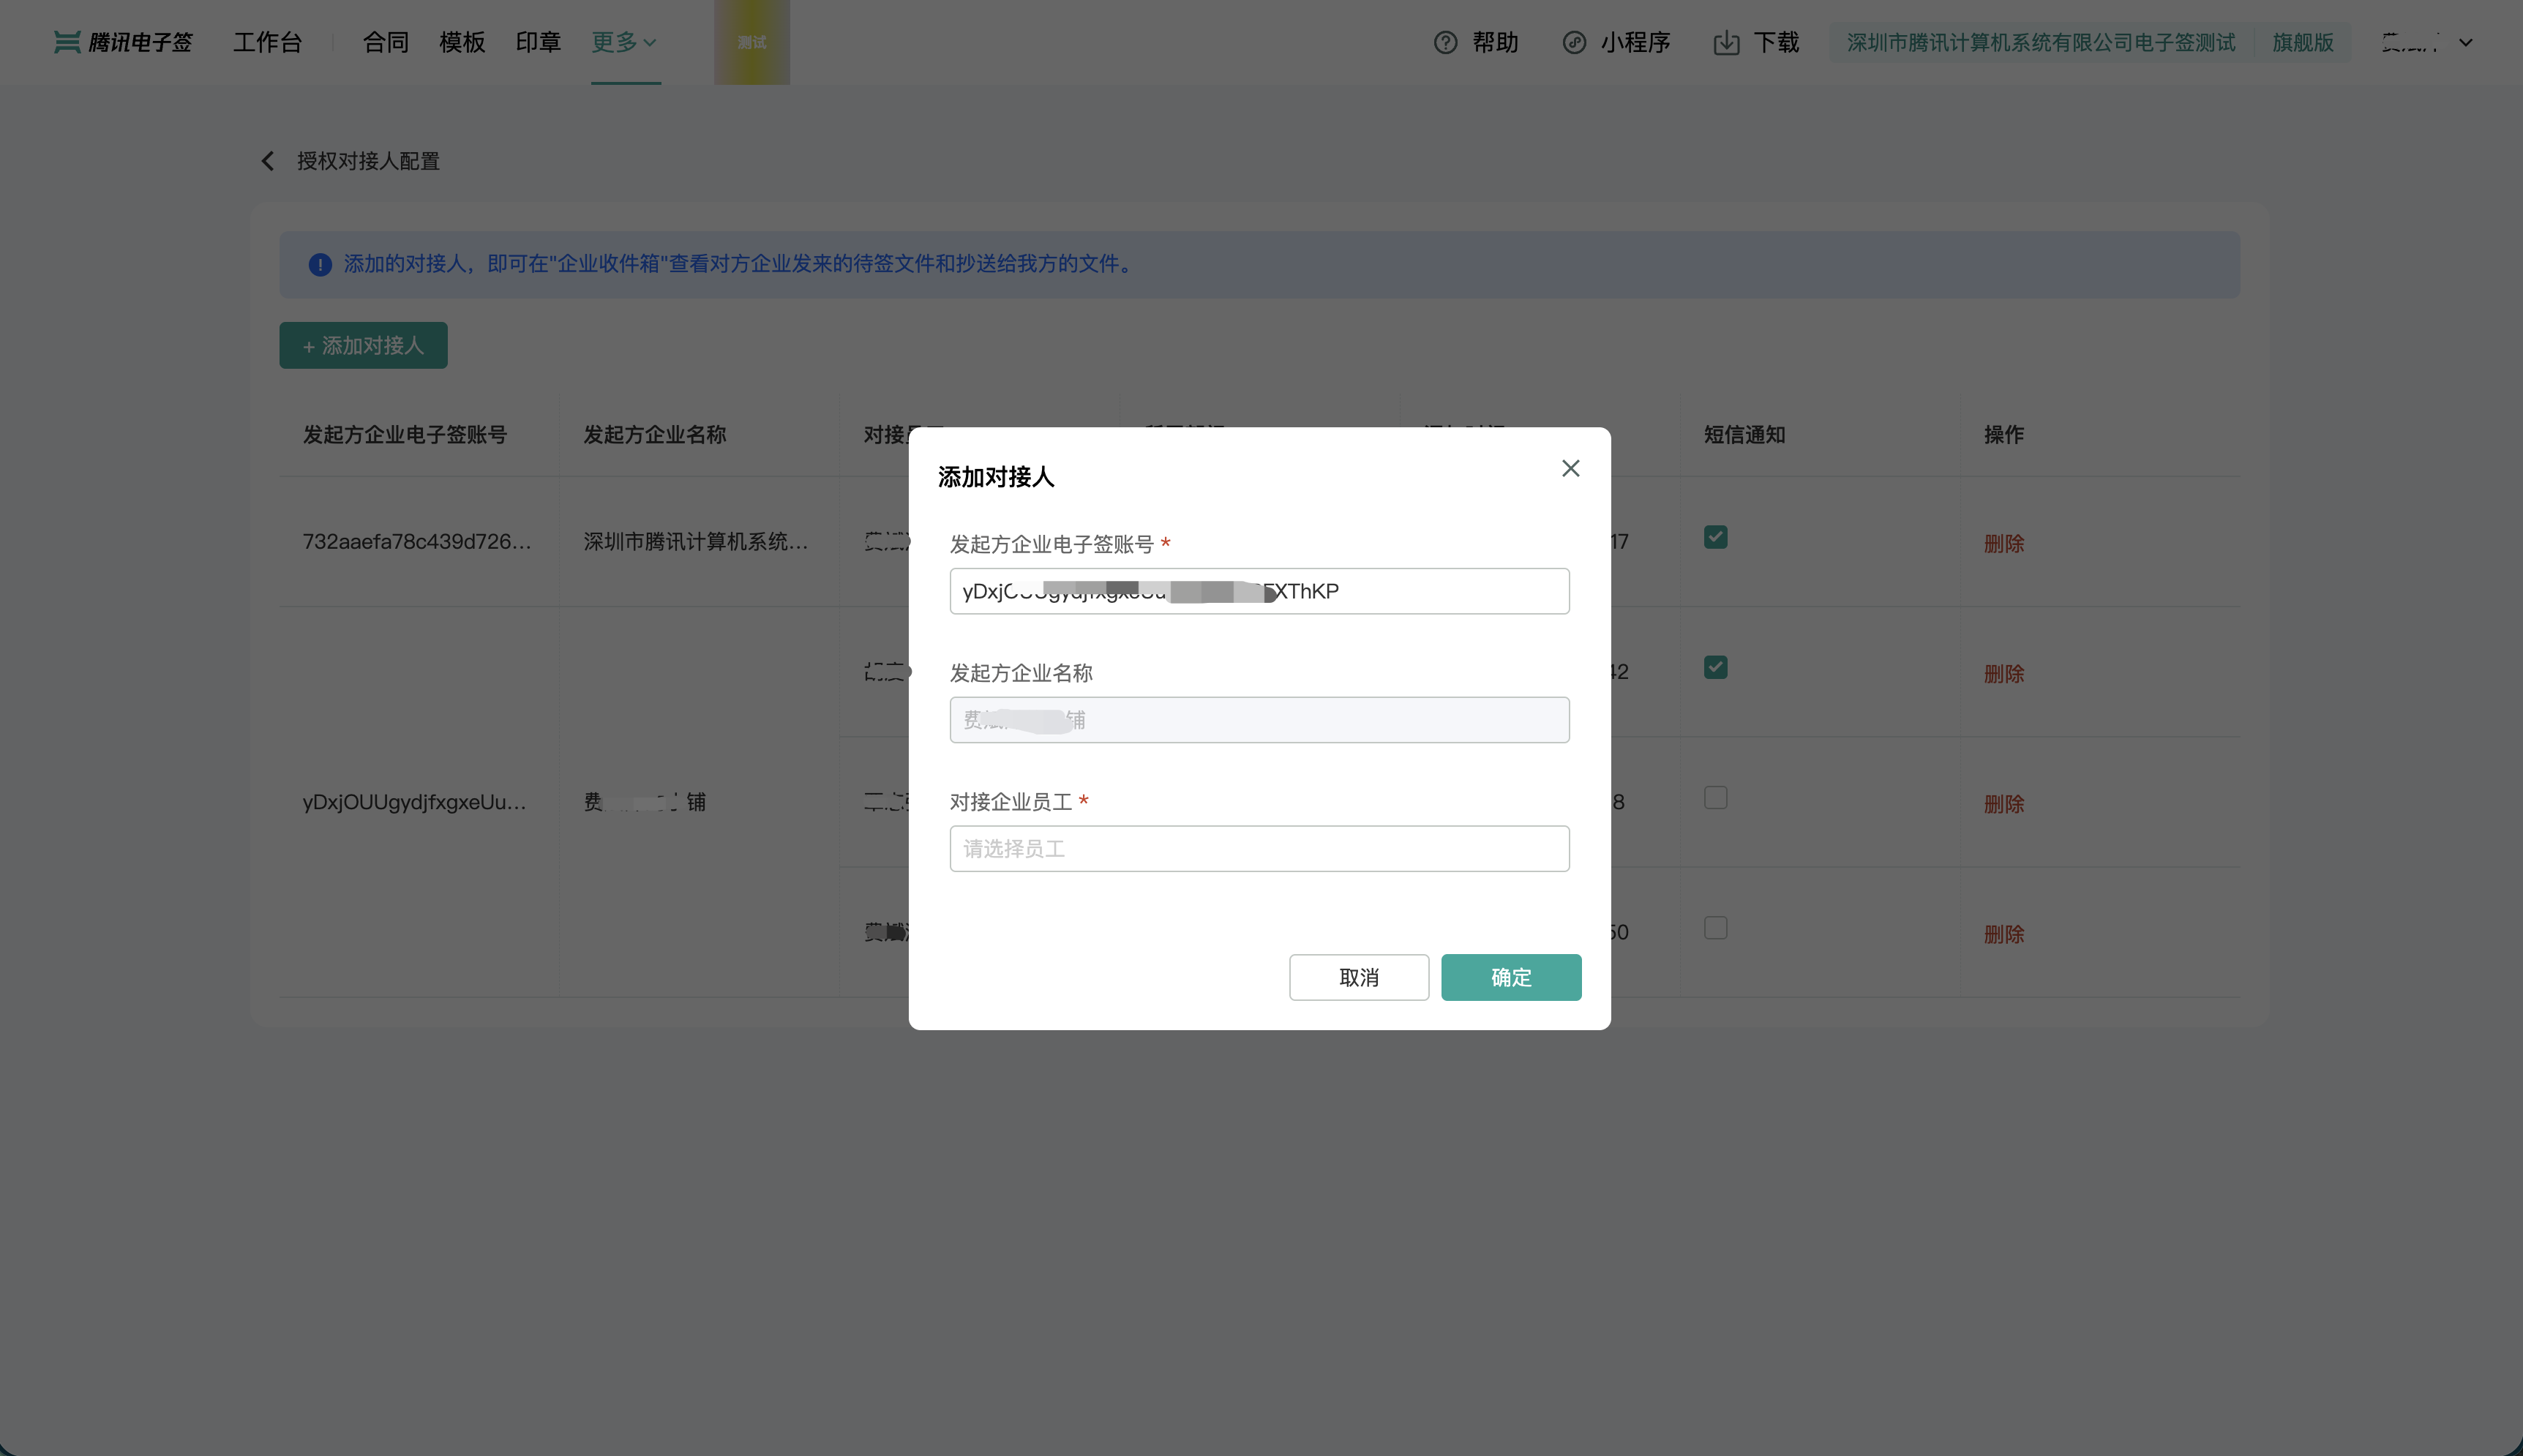Click the 添加对接人 green button
2523x1456 pixels.
click(363, 345)
